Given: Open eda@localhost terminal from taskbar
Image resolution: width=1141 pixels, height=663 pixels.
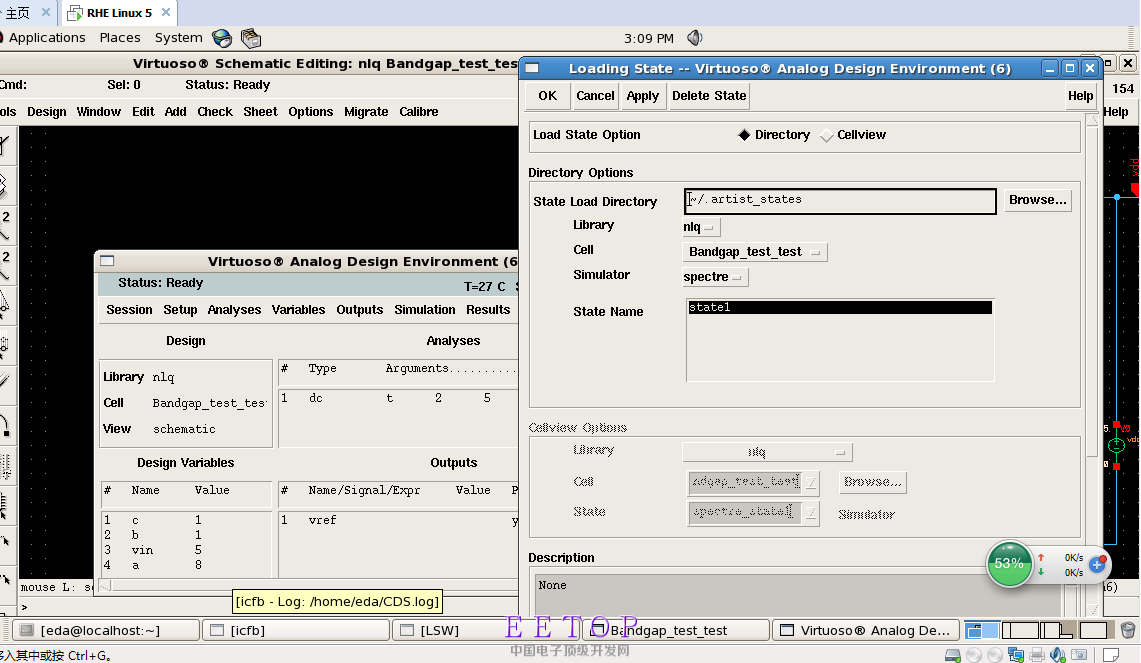Looking at the screenshot, I should [106, 630].
